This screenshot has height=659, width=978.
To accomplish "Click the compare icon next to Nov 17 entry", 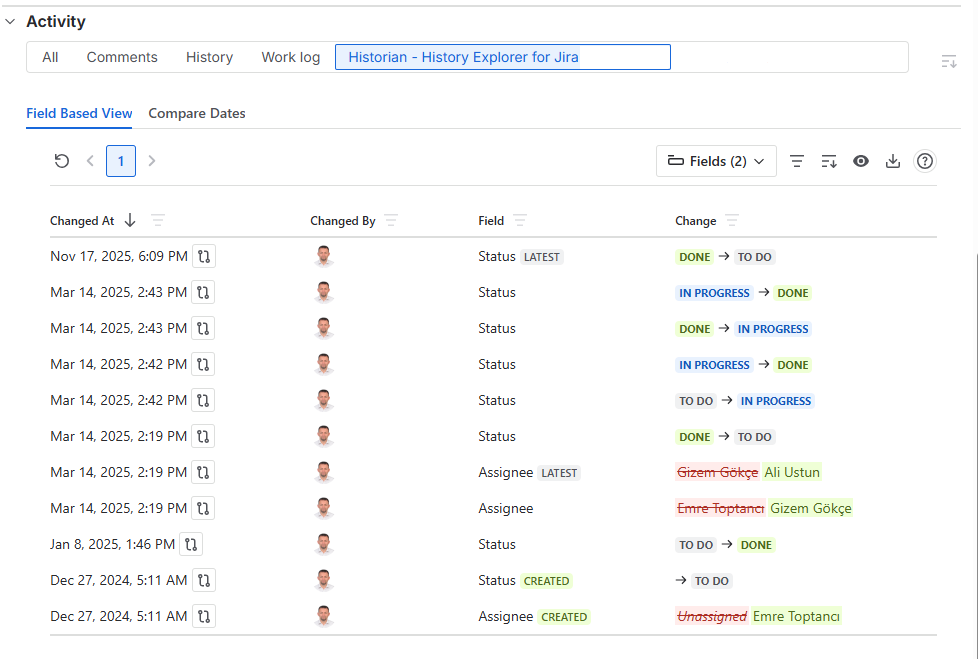I will pyautogui.click(x=204, y=256).
